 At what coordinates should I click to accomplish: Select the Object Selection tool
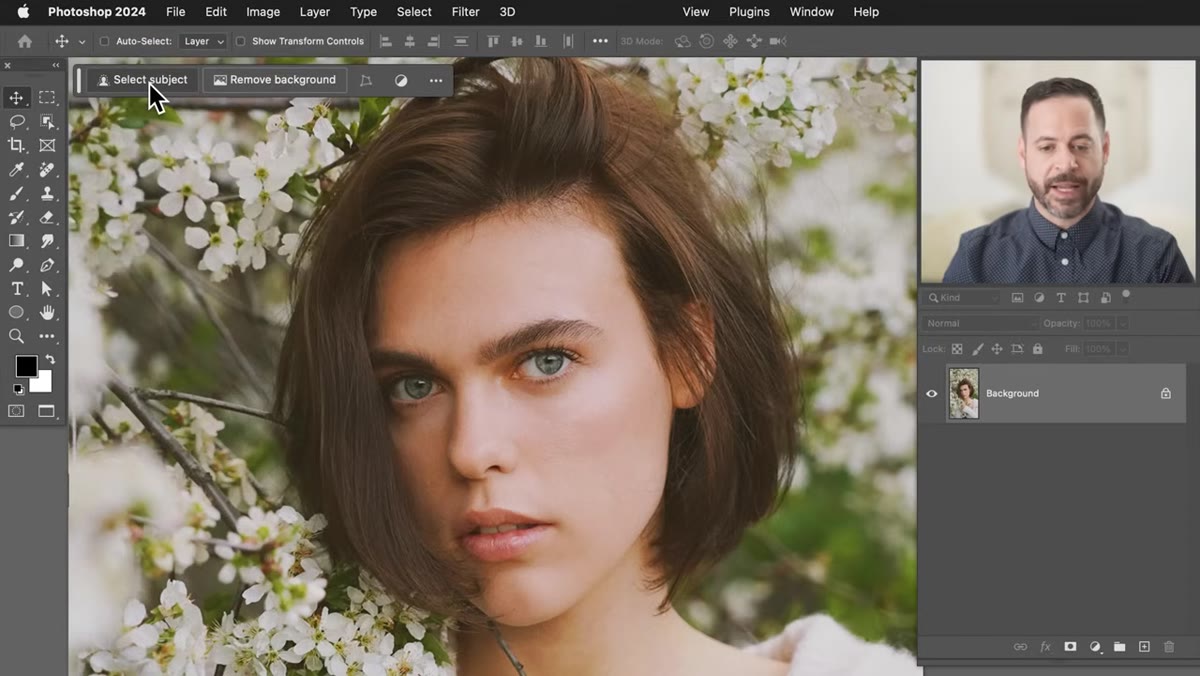[47, 122]
